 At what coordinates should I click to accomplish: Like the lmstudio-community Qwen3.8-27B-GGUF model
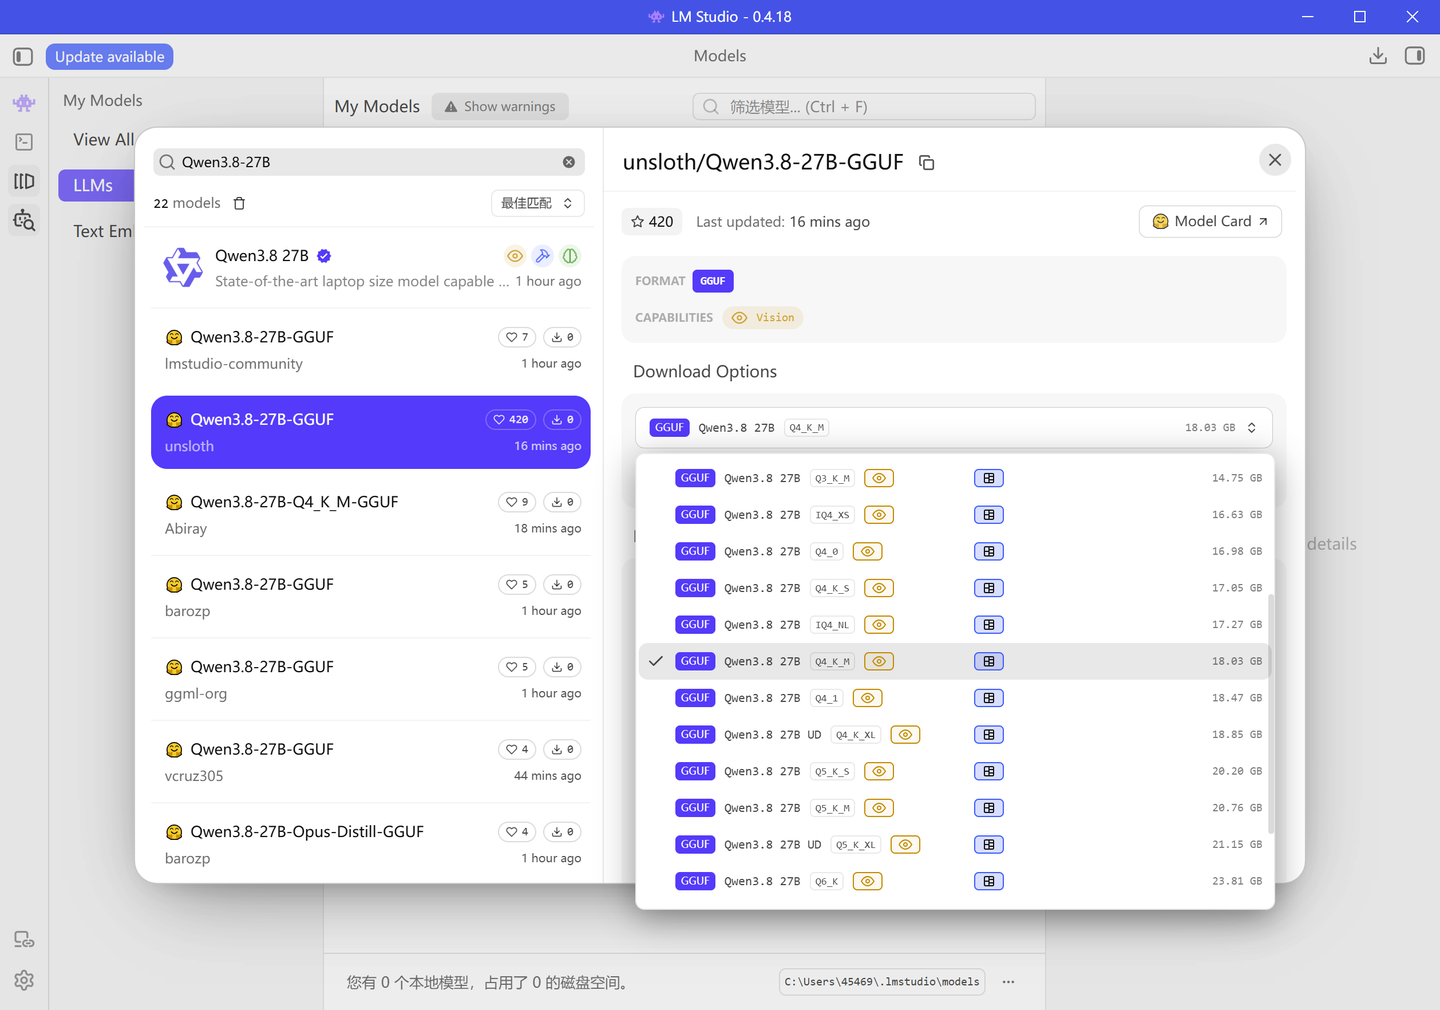click(x=517, y=337)
